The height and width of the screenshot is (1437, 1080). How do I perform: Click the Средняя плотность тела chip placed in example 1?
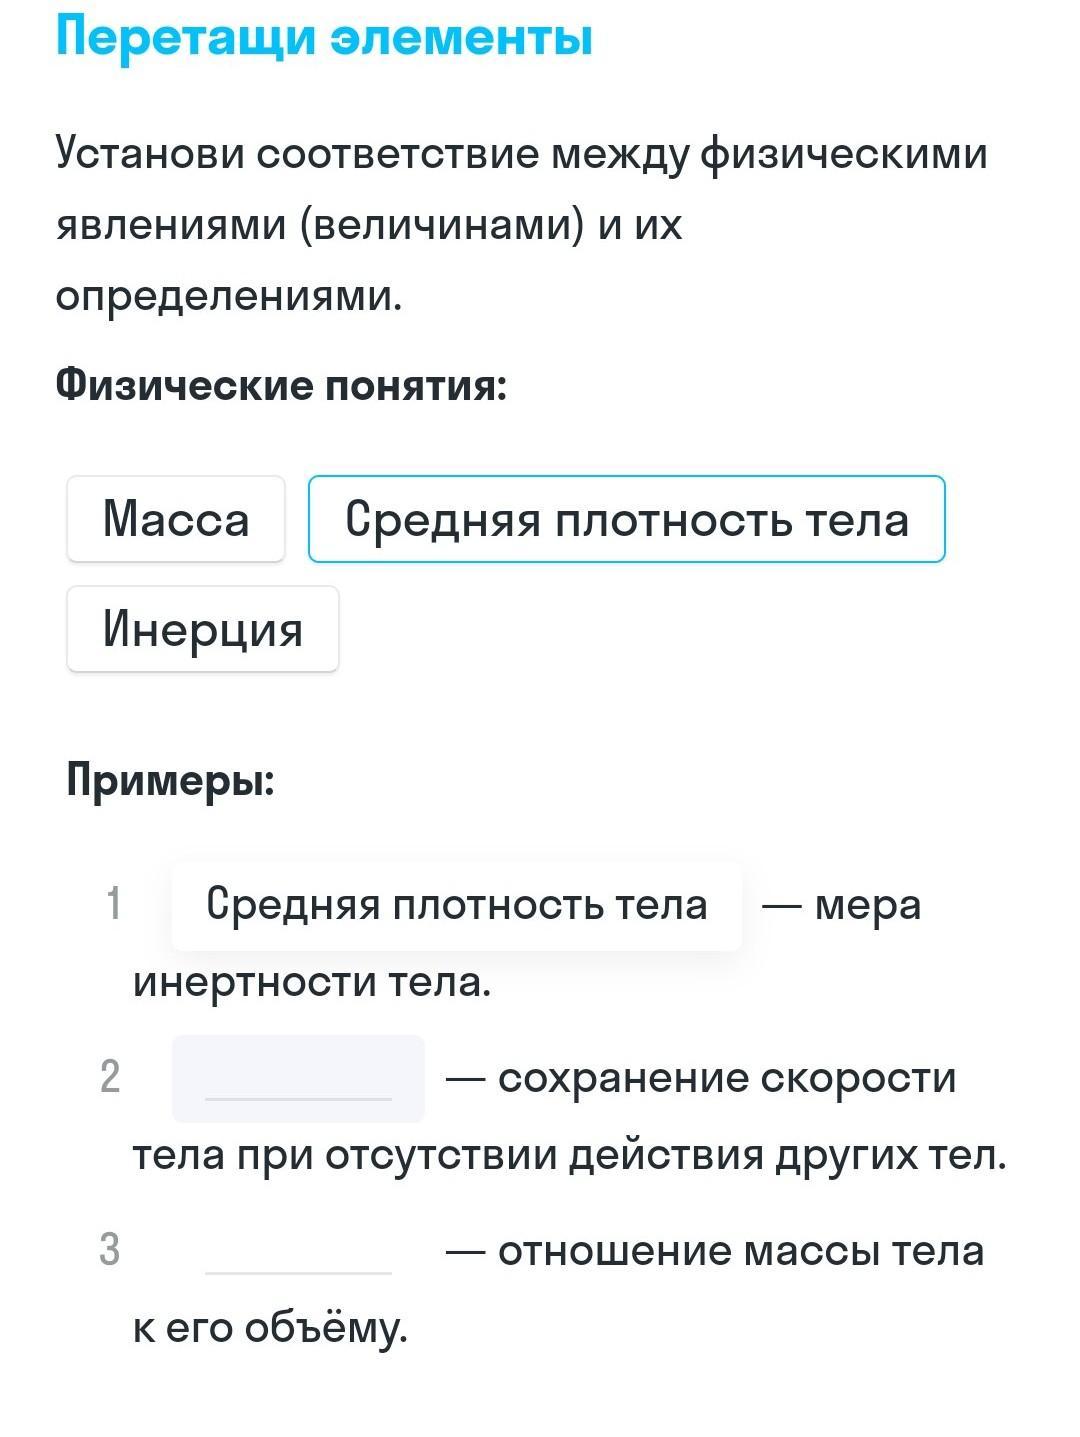pyautogui.click(x=457, y=905)
